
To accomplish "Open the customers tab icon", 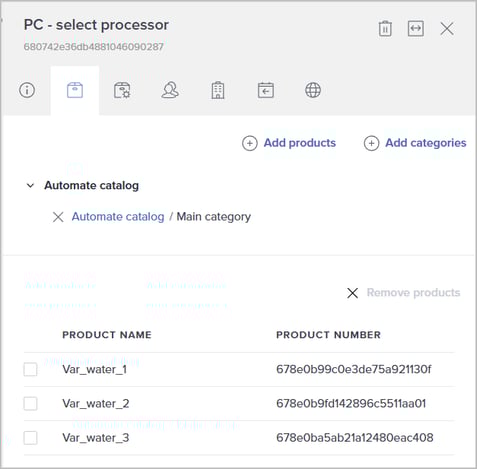I will coord(170,90).
